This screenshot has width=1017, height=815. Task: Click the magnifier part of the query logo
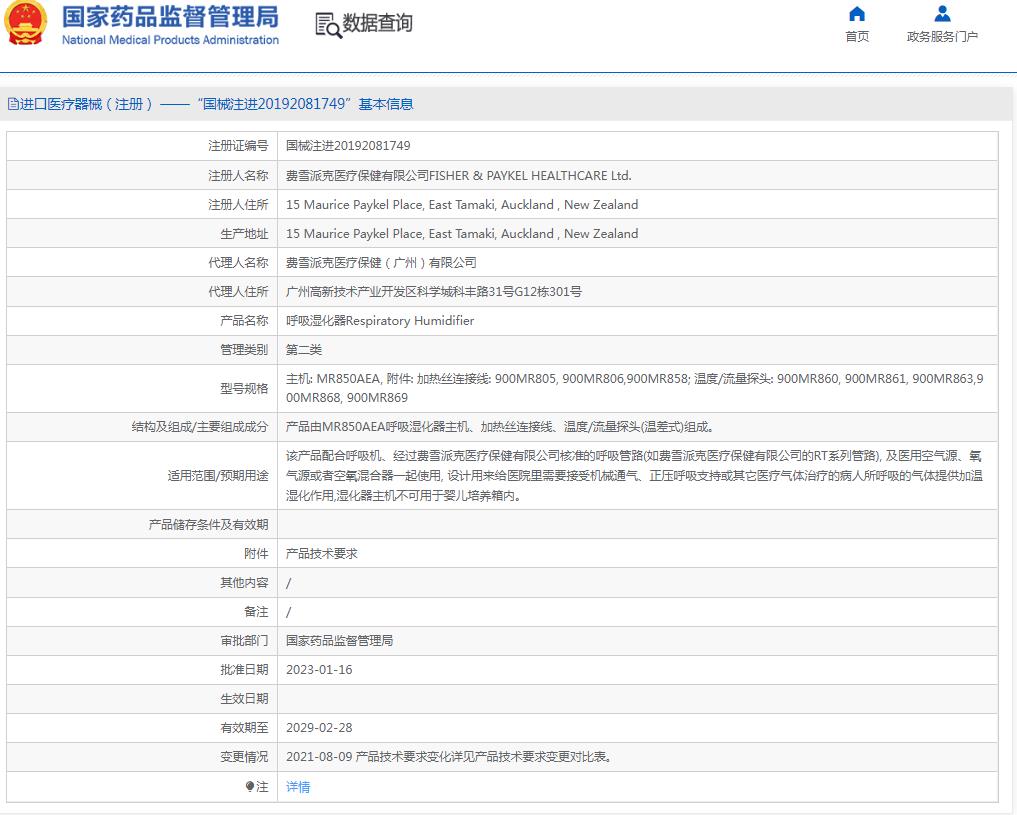(x=333, y=28)
